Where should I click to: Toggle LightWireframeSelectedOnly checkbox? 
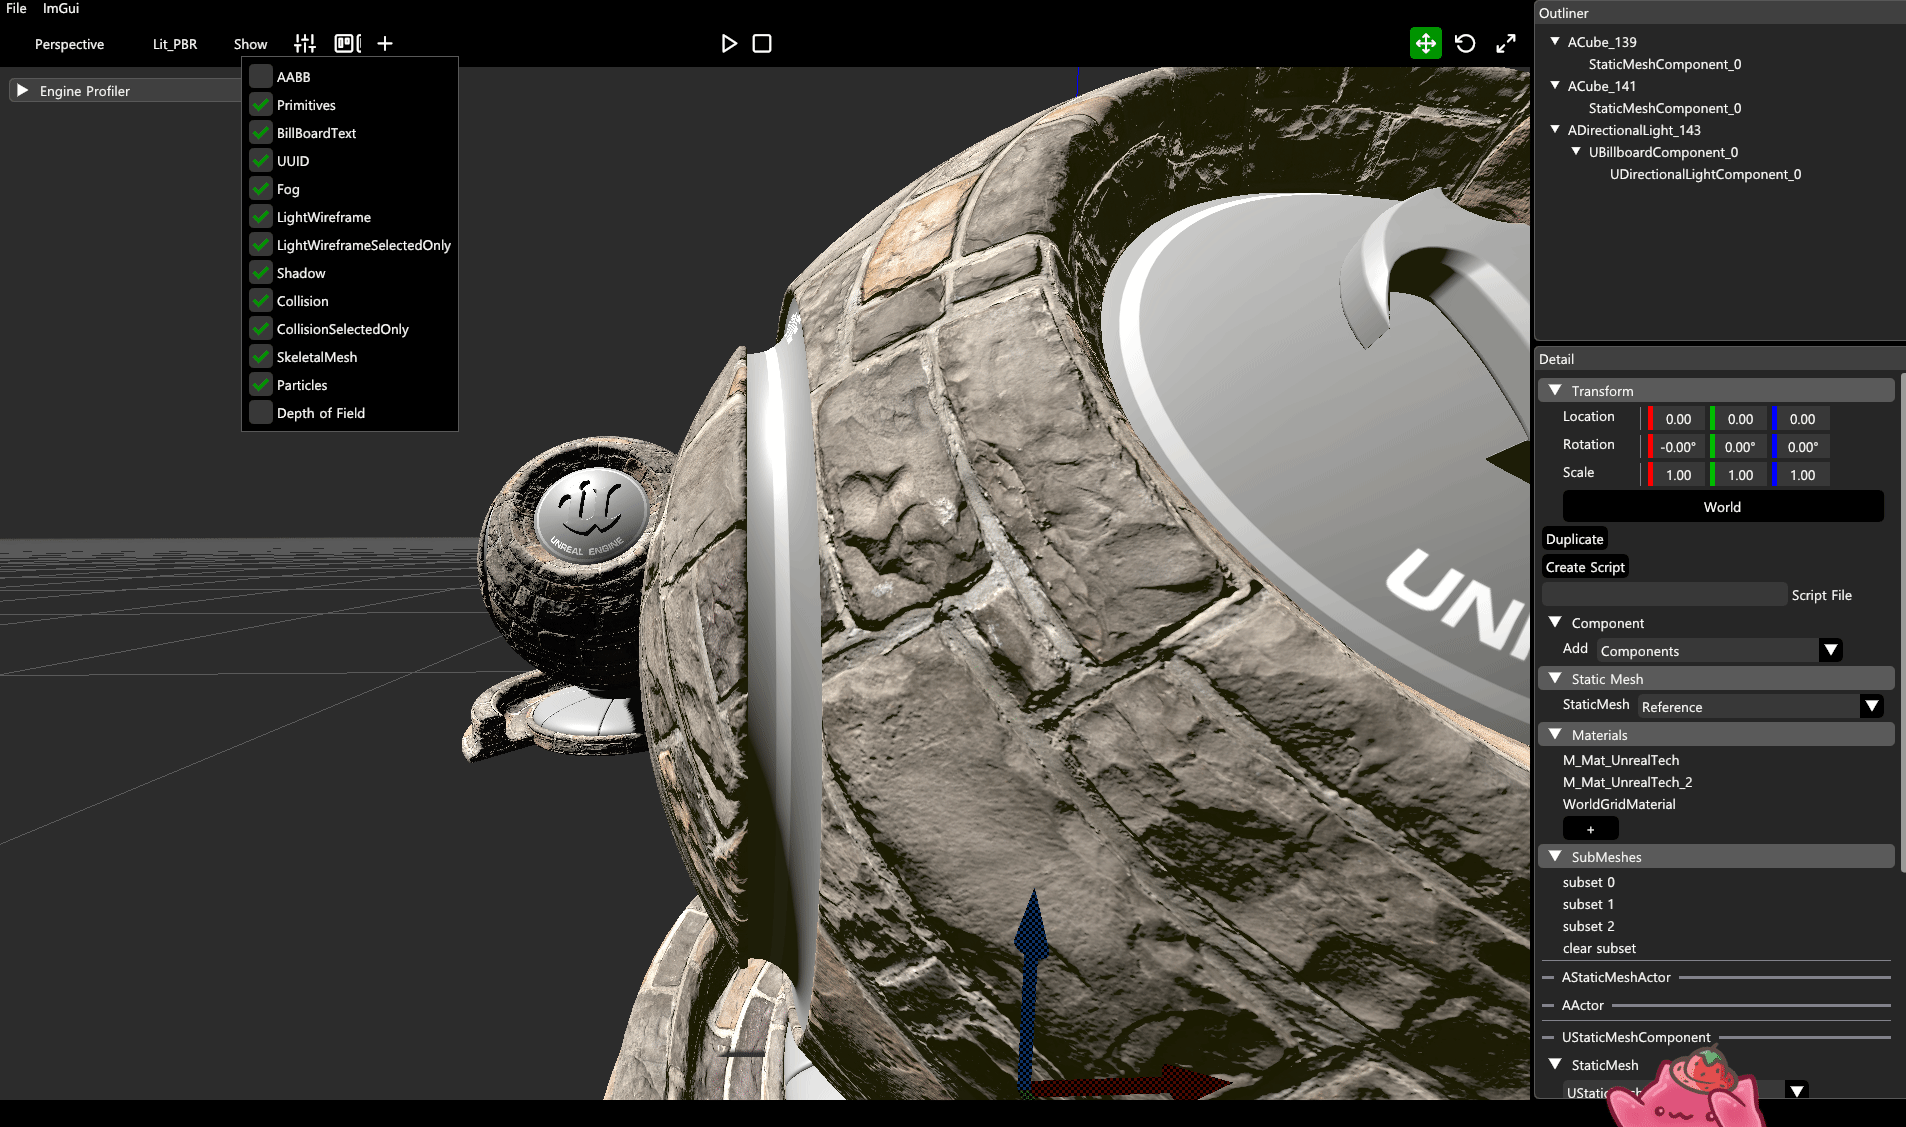click(x=261, y=244)
